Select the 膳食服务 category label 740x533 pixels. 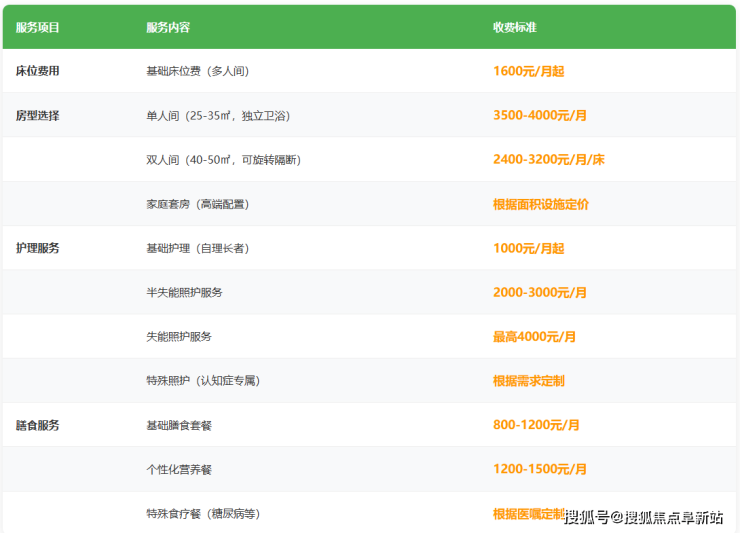click(x=38, y=425)
